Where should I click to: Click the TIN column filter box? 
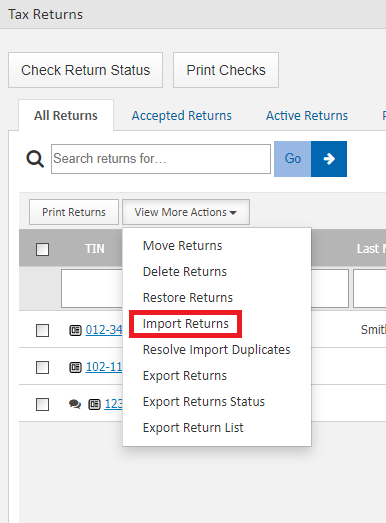click(92, 289)
